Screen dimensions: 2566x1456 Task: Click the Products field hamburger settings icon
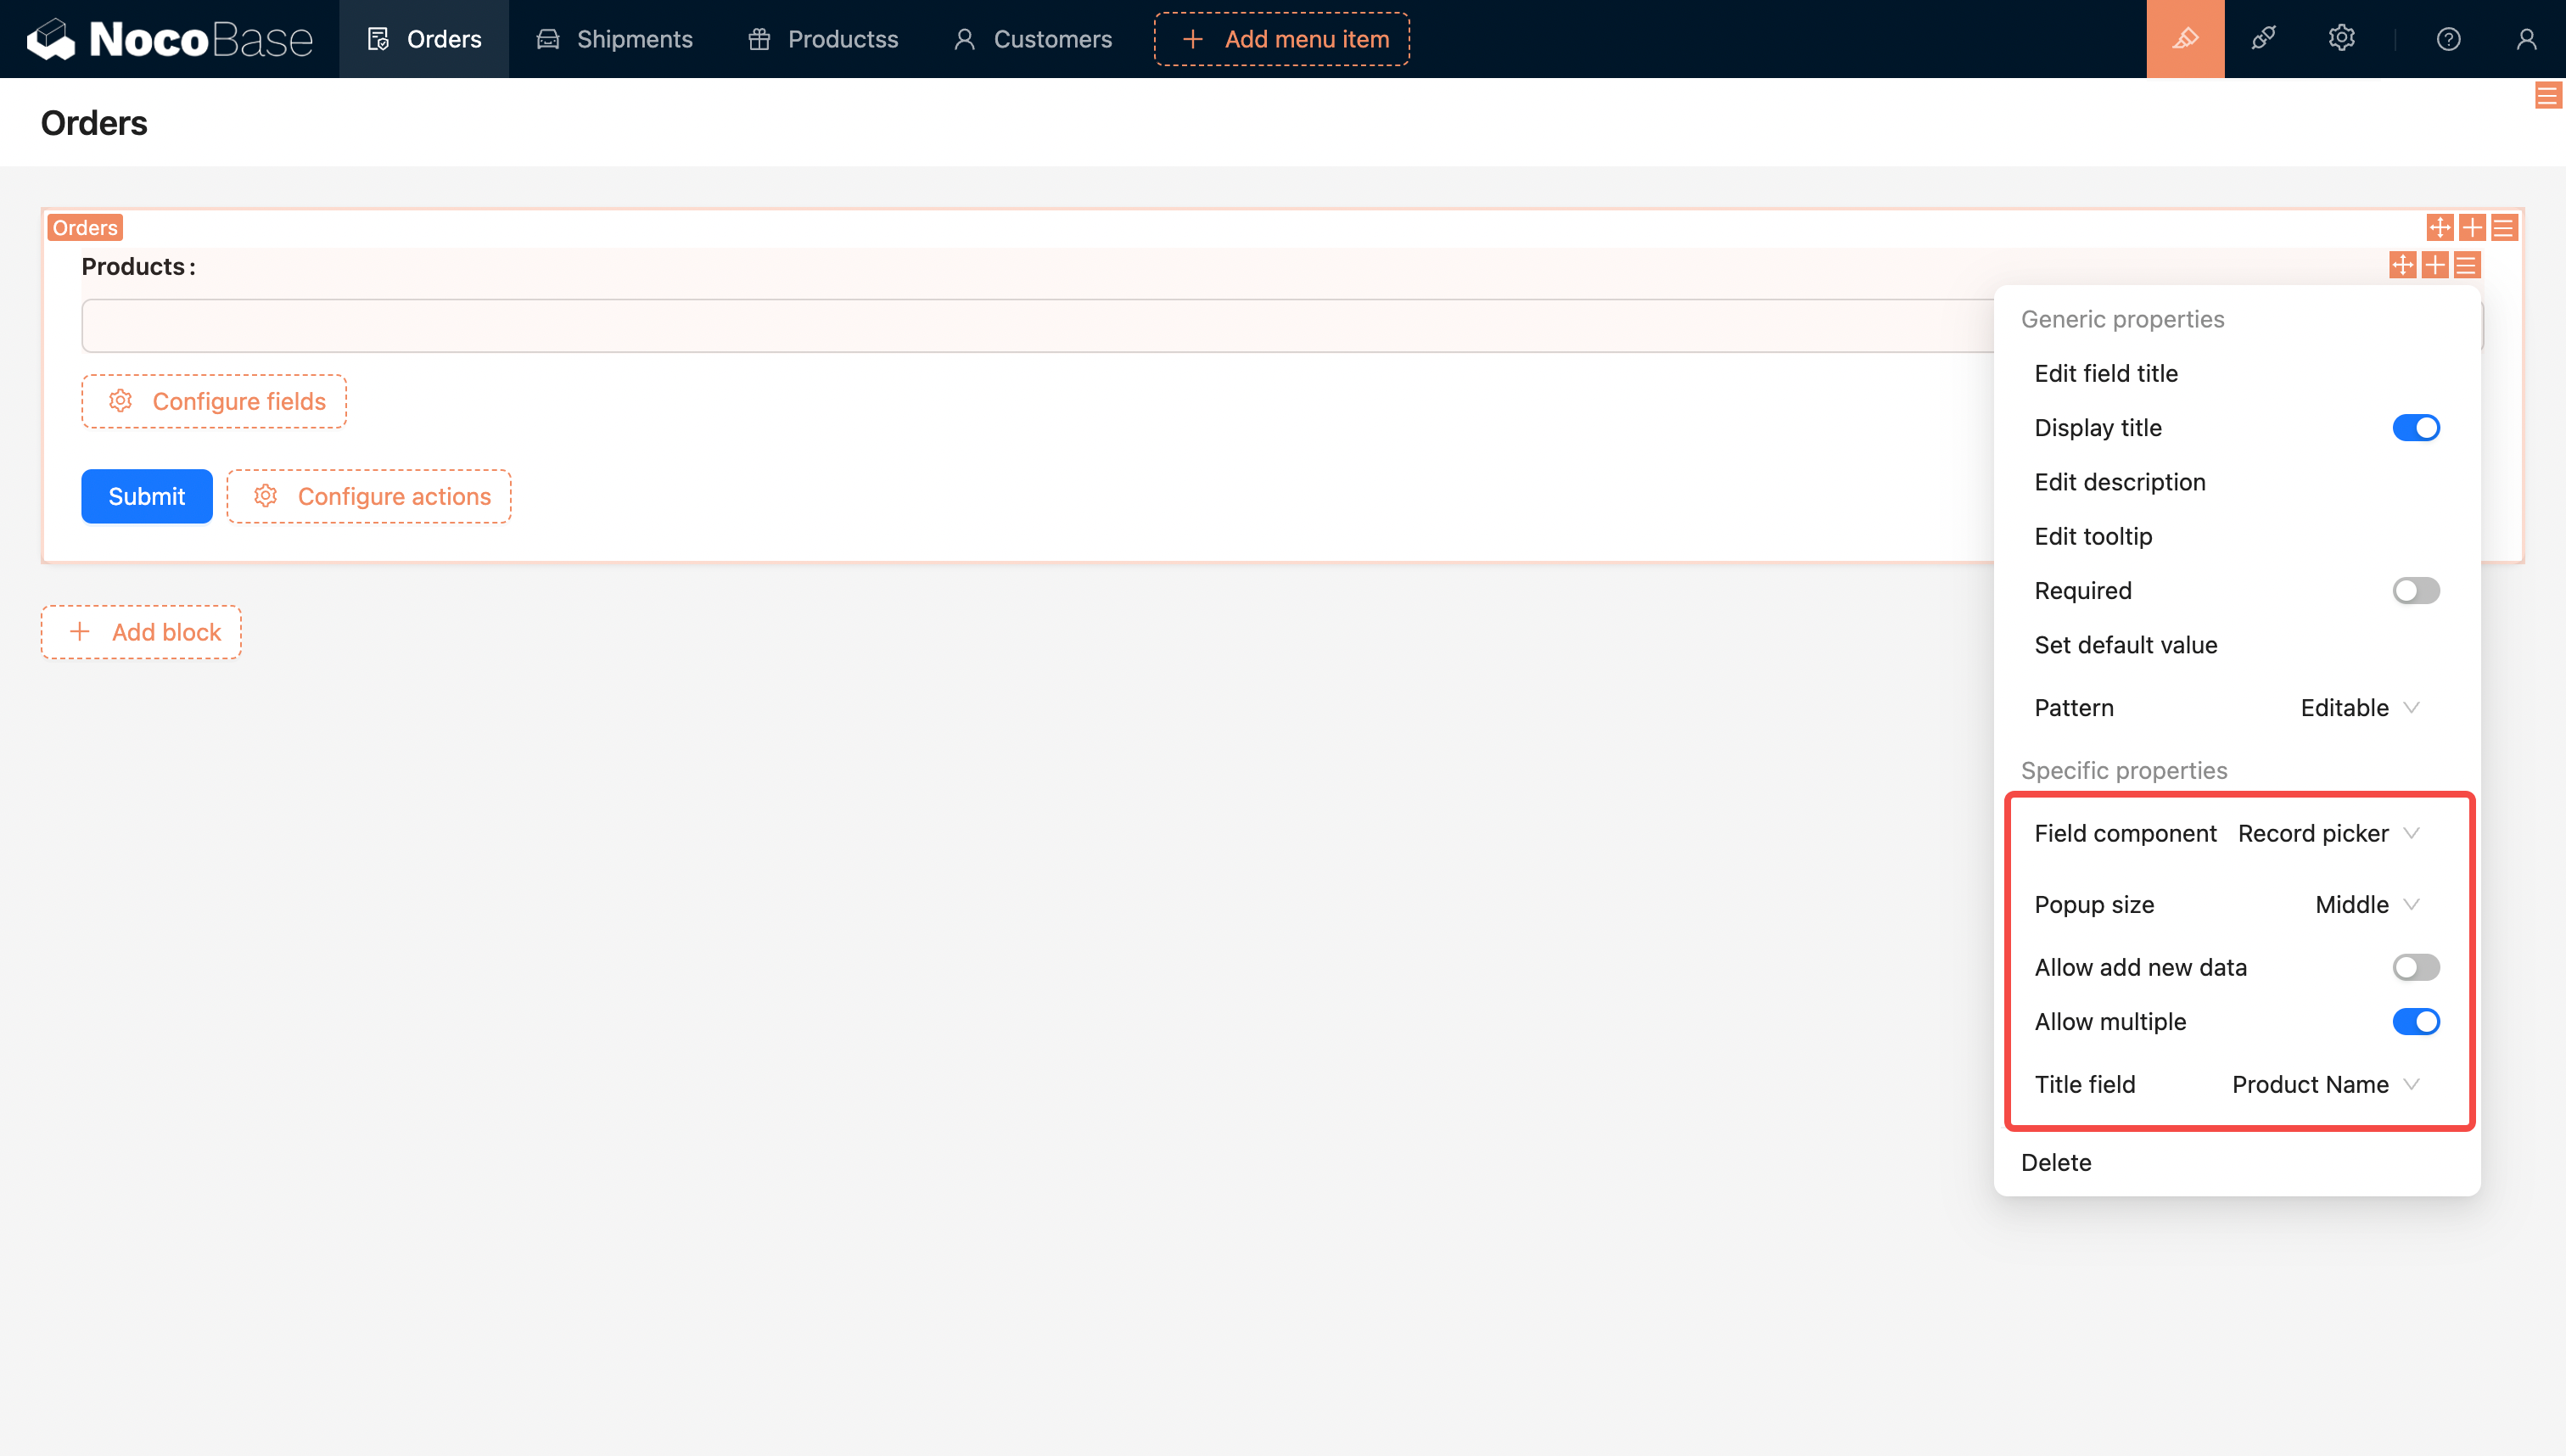point(2467,265)
